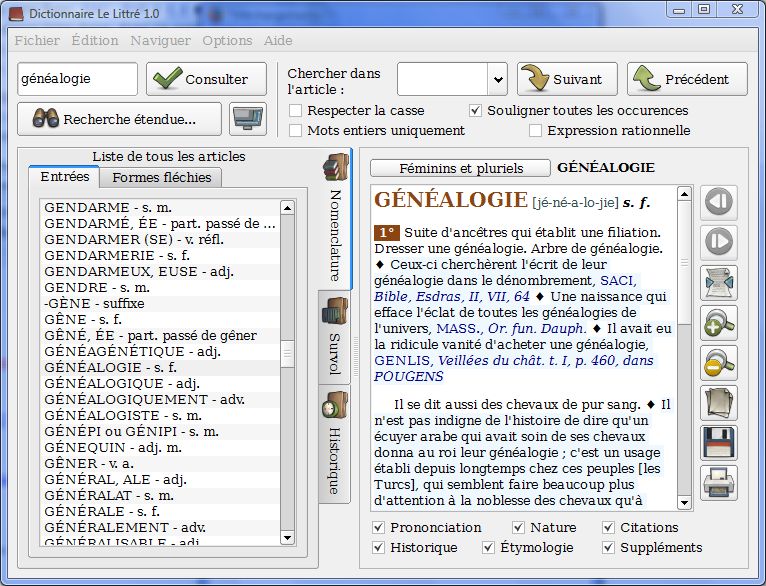Click entries list scrollbar up arrow
Viewport: 766px width, 586px height.
287,208
